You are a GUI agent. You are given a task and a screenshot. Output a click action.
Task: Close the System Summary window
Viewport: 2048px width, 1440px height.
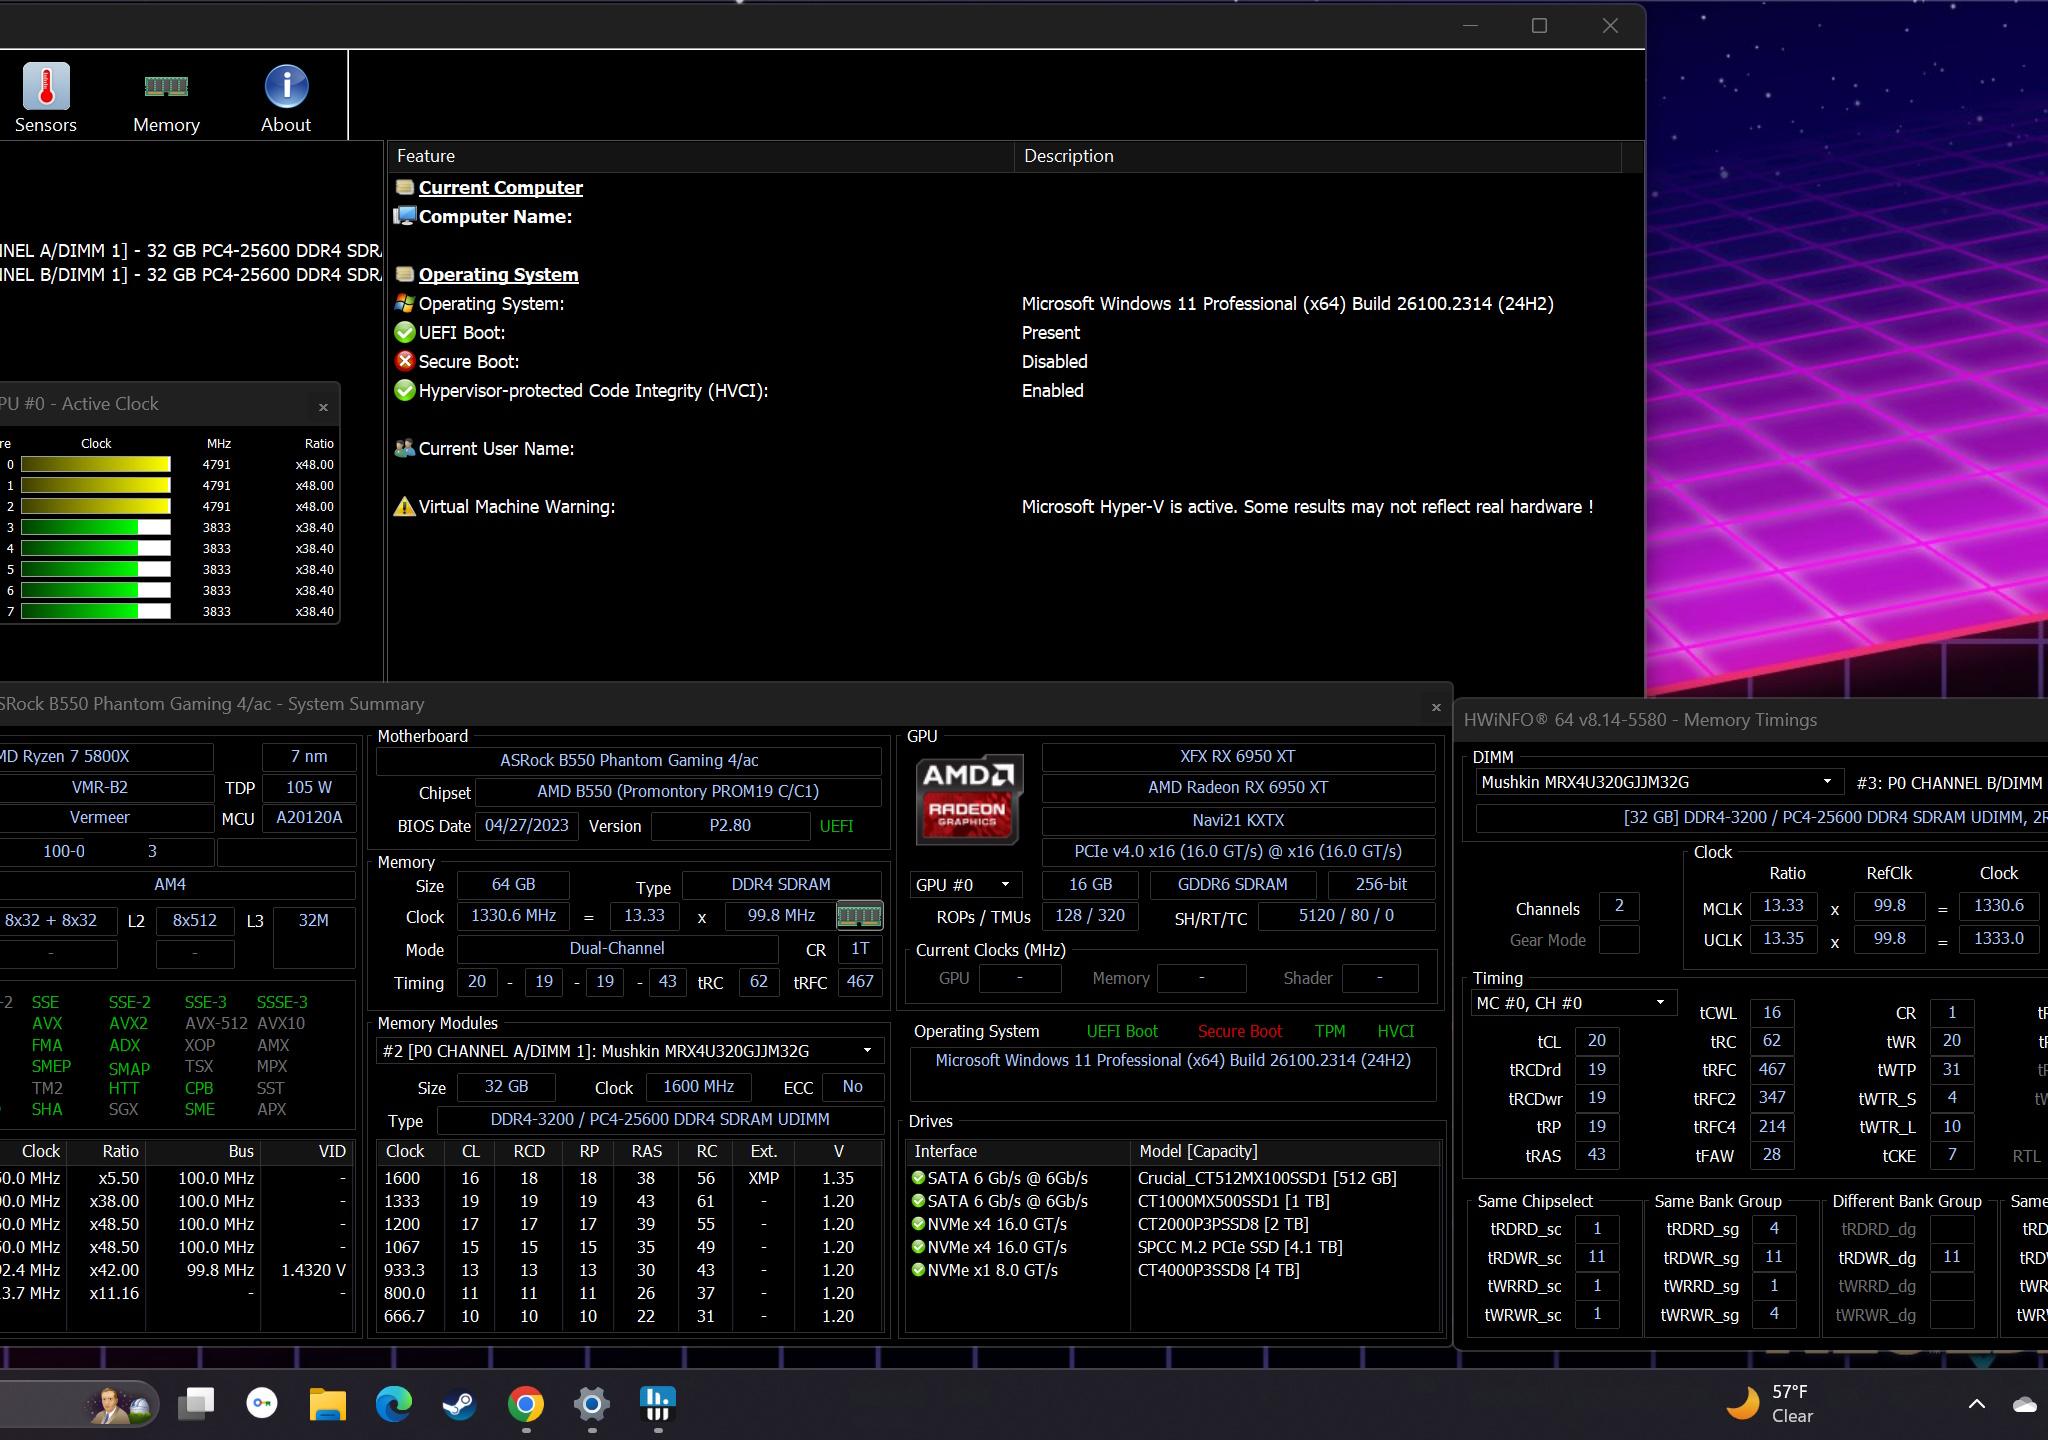coord(1436,707)
